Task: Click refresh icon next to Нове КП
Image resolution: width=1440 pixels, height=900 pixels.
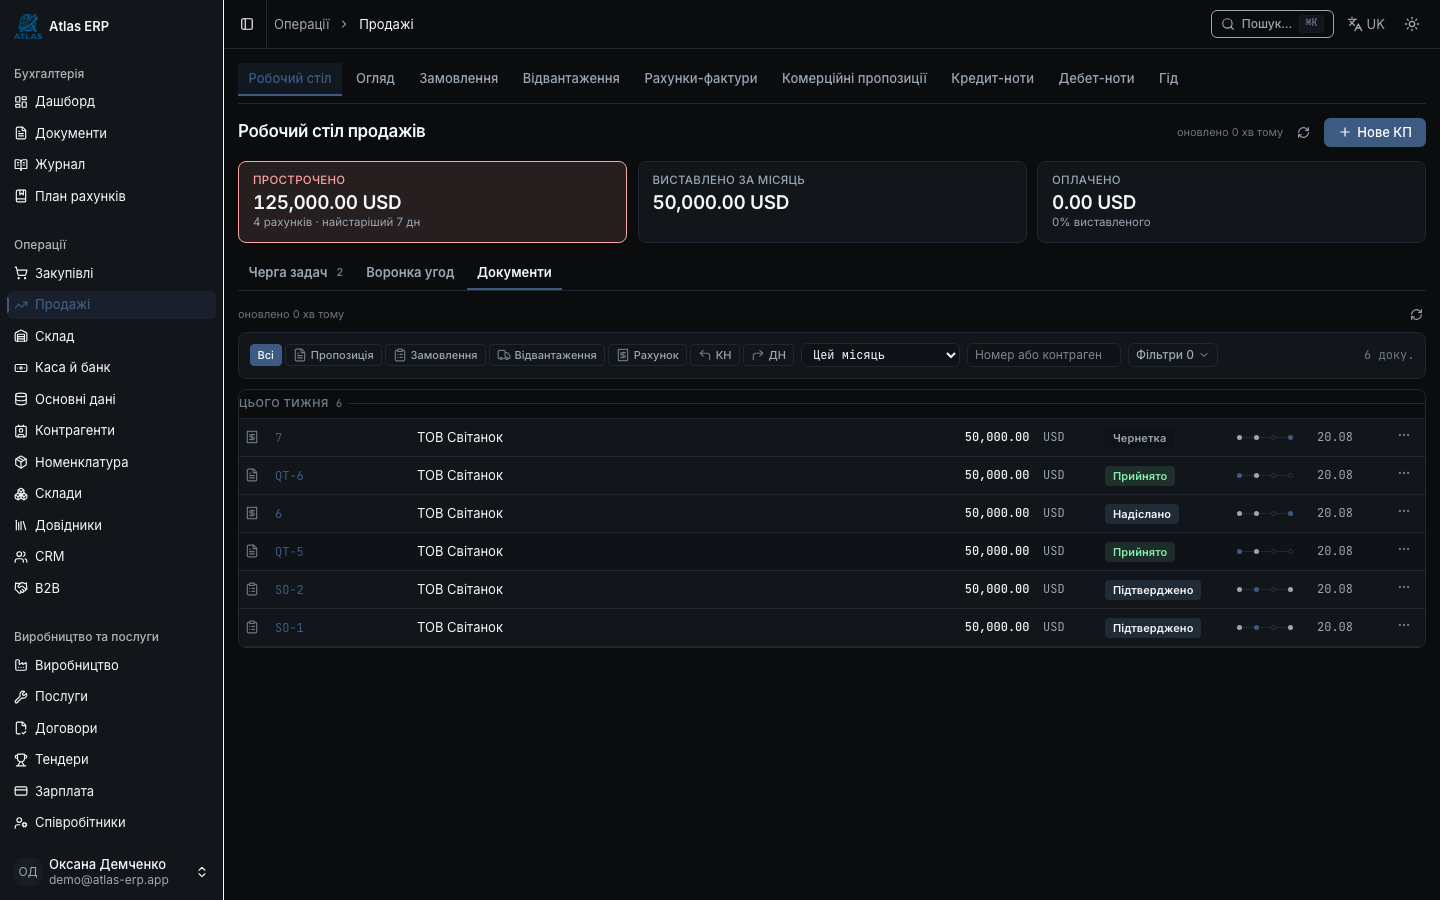Action: [1303, 132]
